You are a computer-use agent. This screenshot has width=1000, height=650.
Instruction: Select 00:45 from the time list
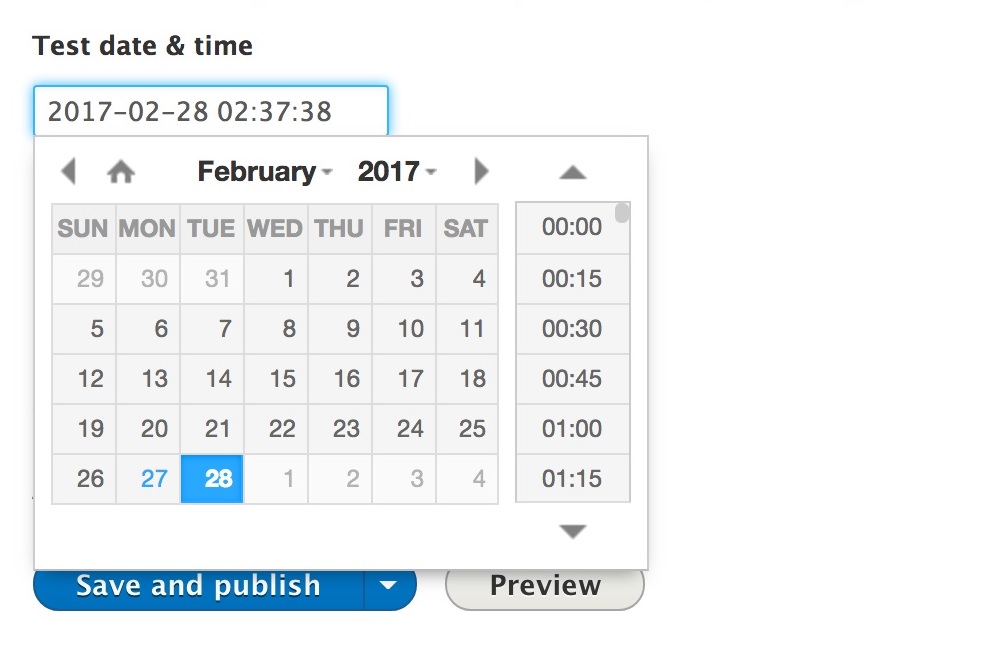[572, 378]
